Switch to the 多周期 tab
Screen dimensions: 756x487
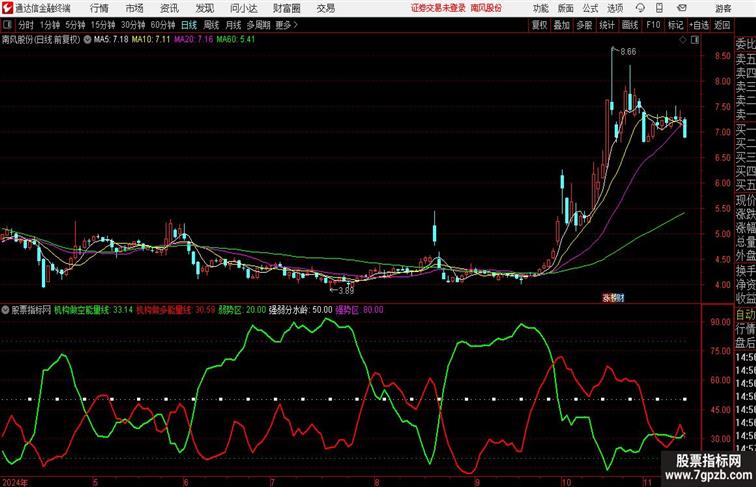point(258,25)
